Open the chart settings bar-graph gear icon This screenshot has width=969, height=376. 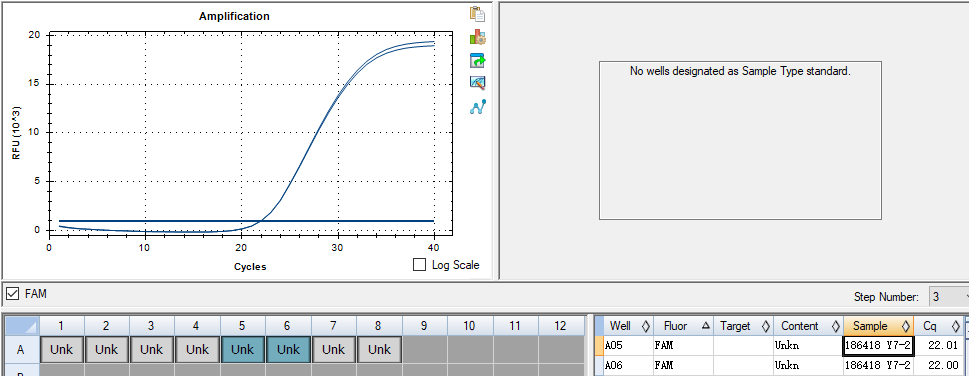[x=477, y=37]
